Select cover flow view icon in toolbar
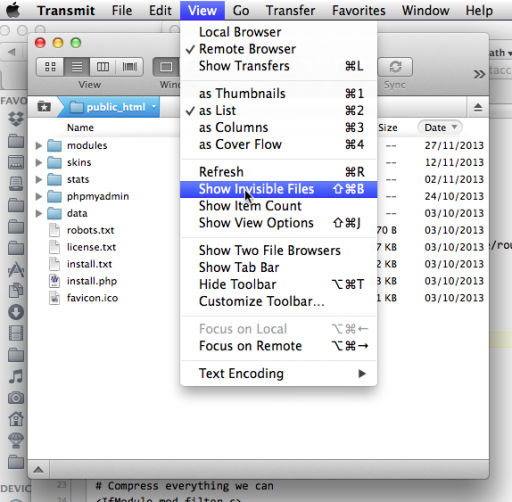The image size is (512, 502). click(130, 67)
